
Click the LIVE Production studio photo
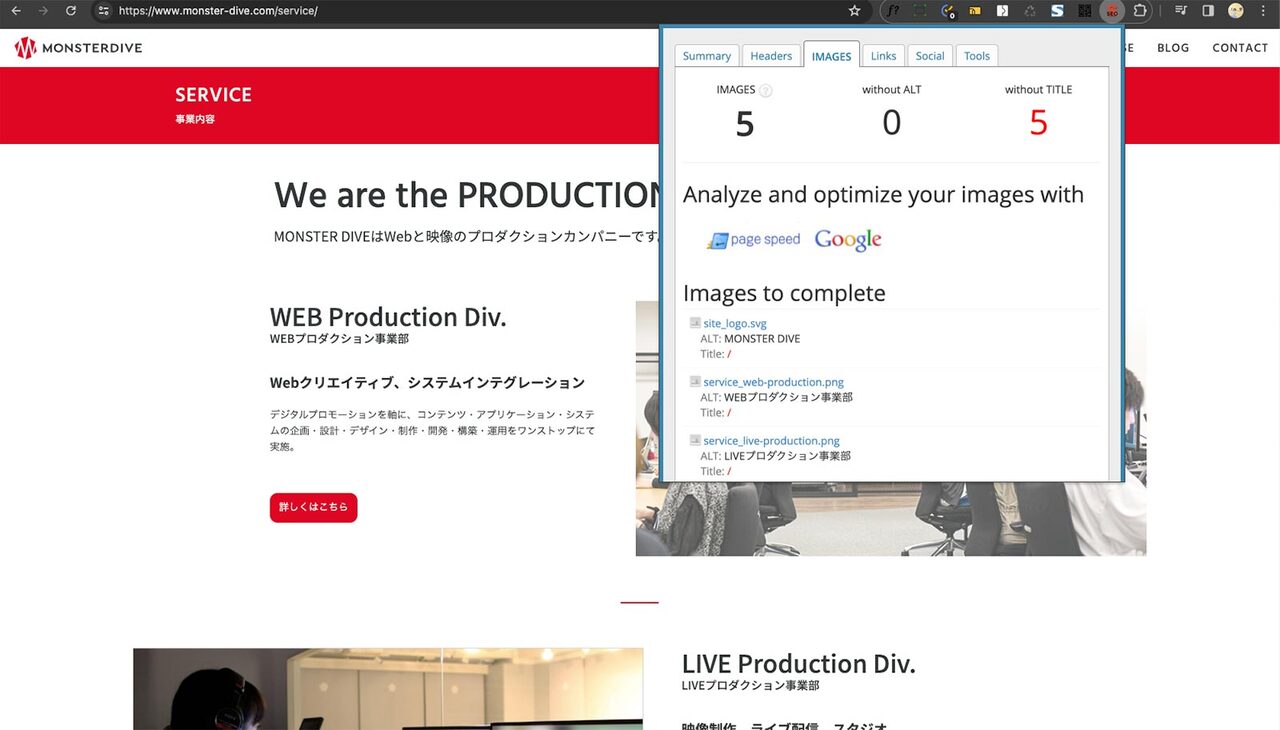(x=388, y=689)
